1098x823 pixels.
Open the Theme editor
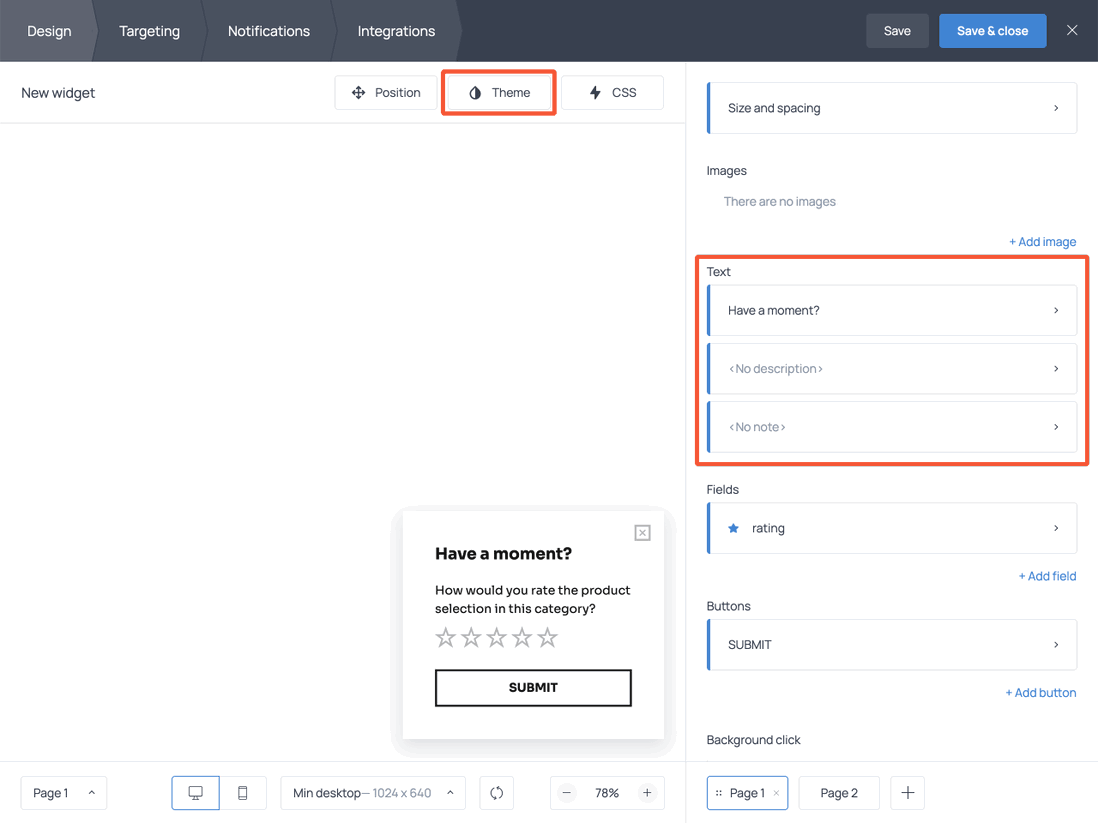(498, 92)
